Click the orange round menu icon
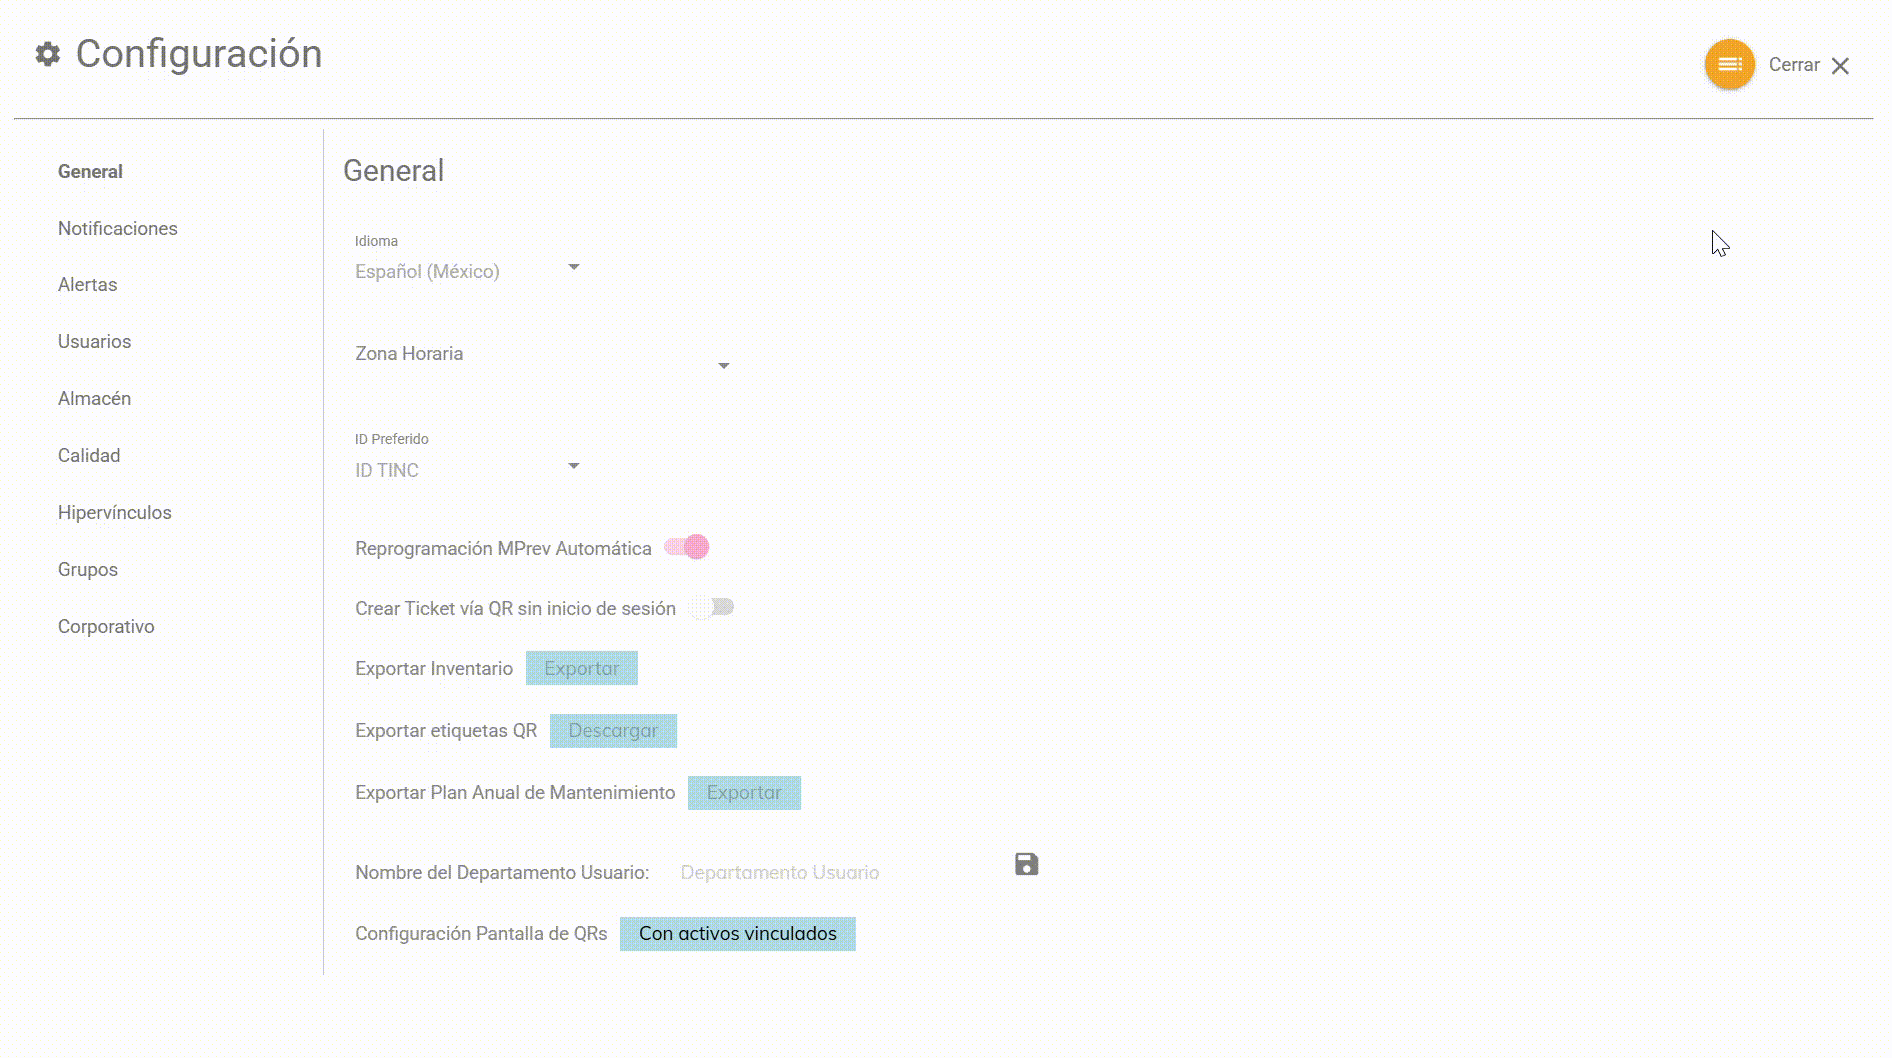Viewport: 1892px width, 1058px height. pyautogui.click(x=1729, y=65)
